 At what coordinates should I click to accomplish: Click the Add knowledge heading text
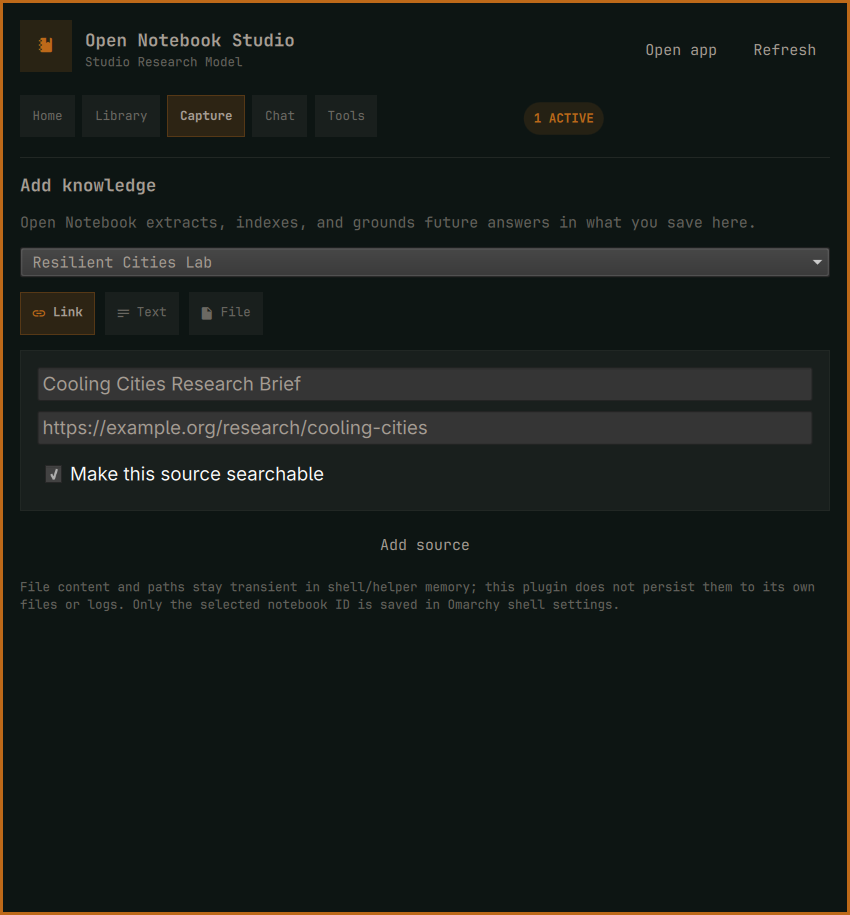[88, 186]
